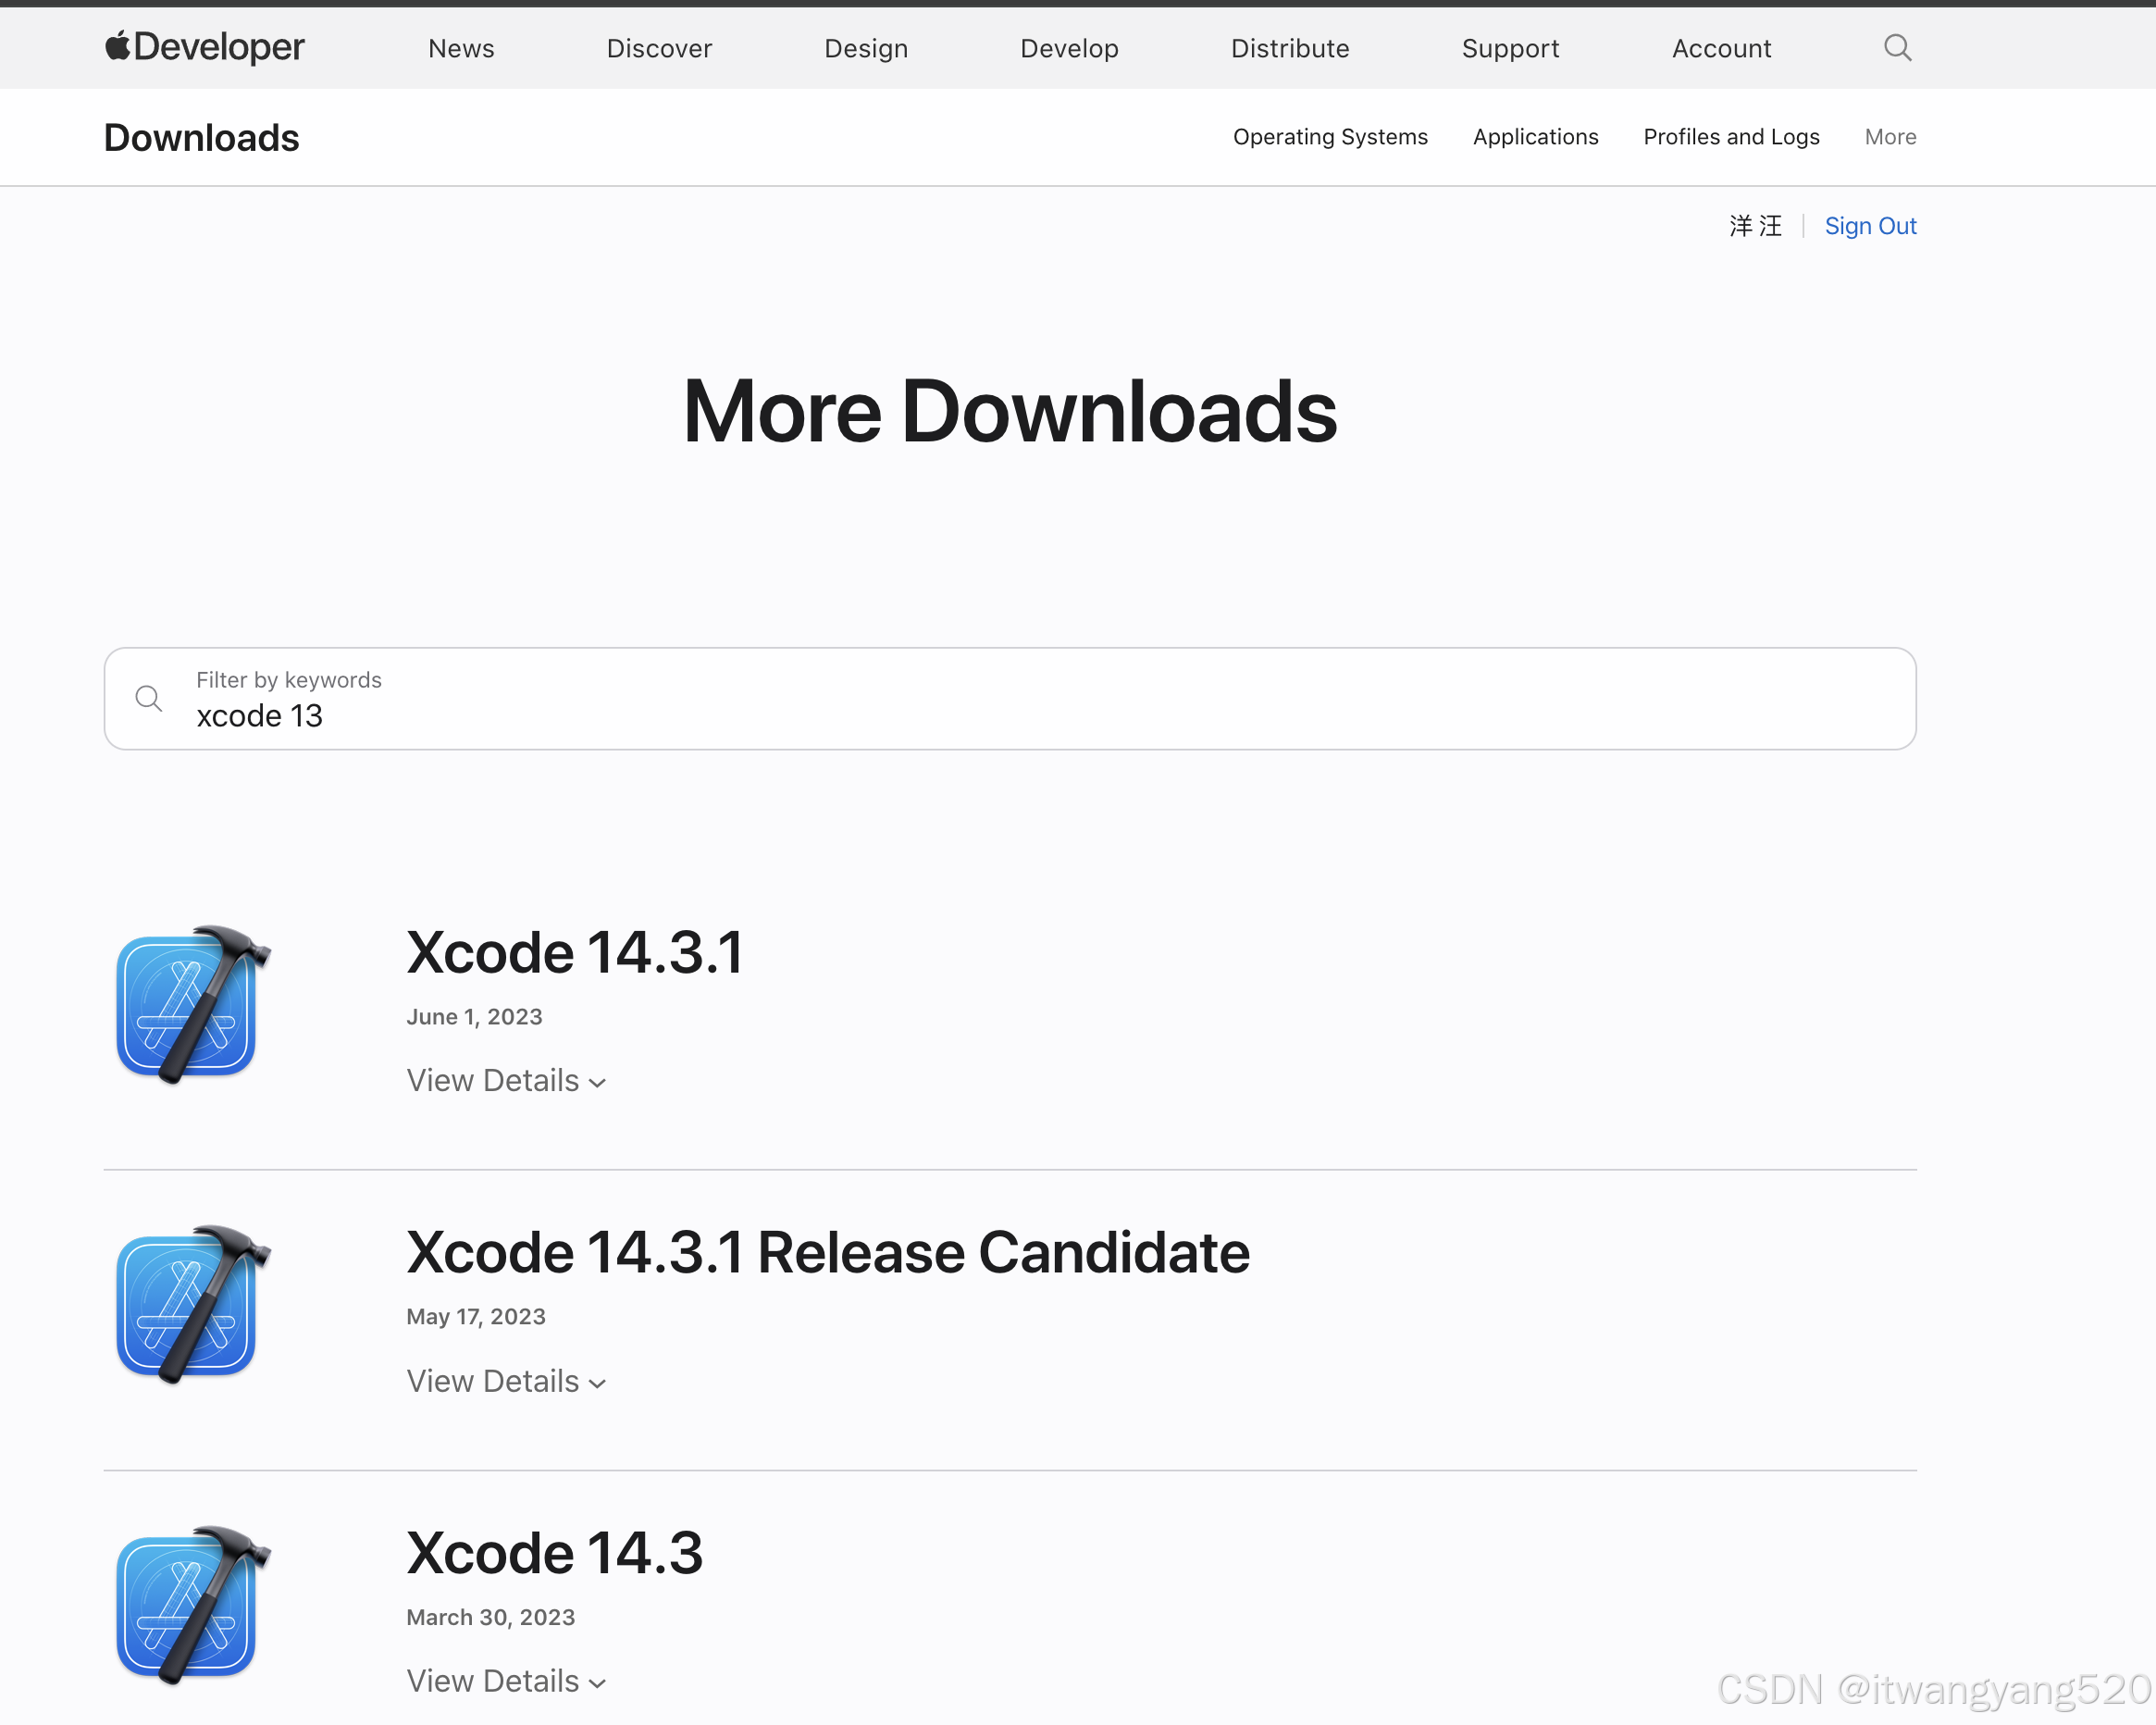Click the account name 洋 汪

pos(1756,226)
